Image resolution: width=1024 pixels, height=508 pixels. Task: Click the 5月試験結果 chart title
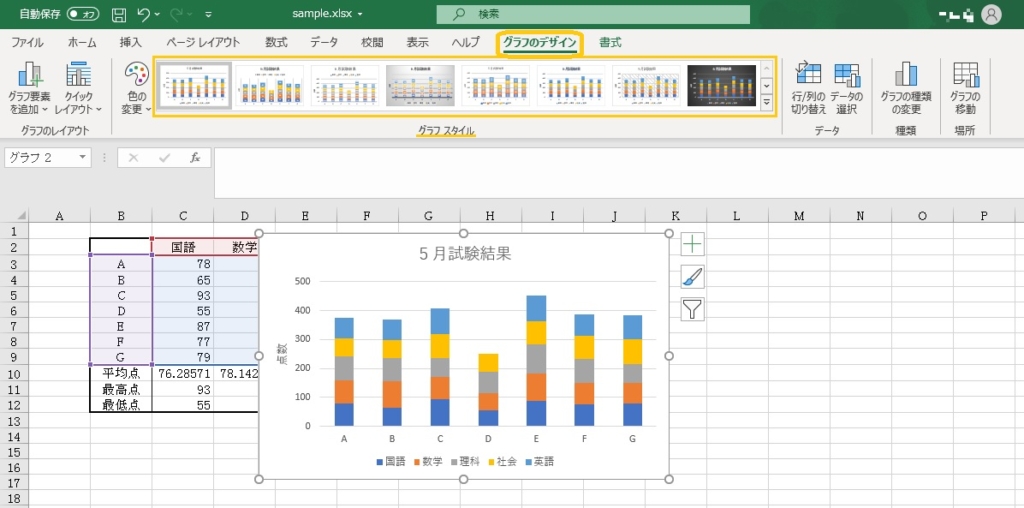[x=464, y=254]
